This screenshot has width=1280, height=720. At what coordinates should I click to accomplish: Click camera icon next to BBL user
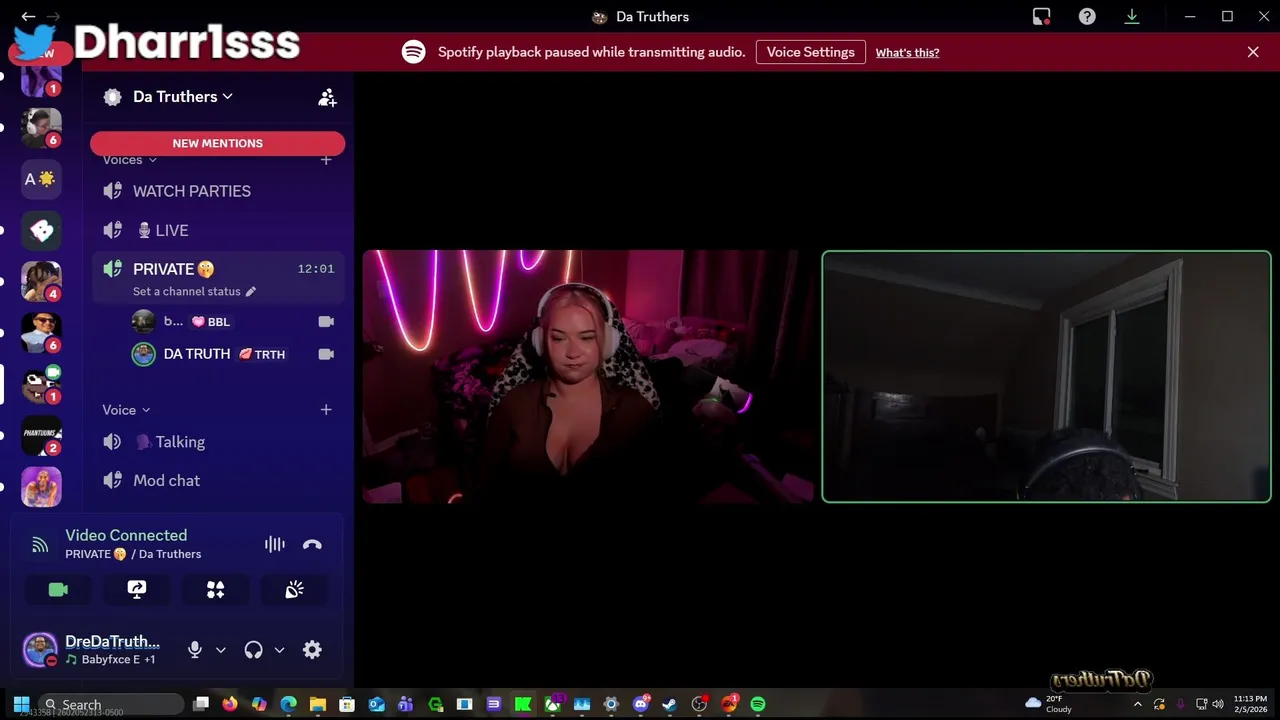[x=326, y=322]
